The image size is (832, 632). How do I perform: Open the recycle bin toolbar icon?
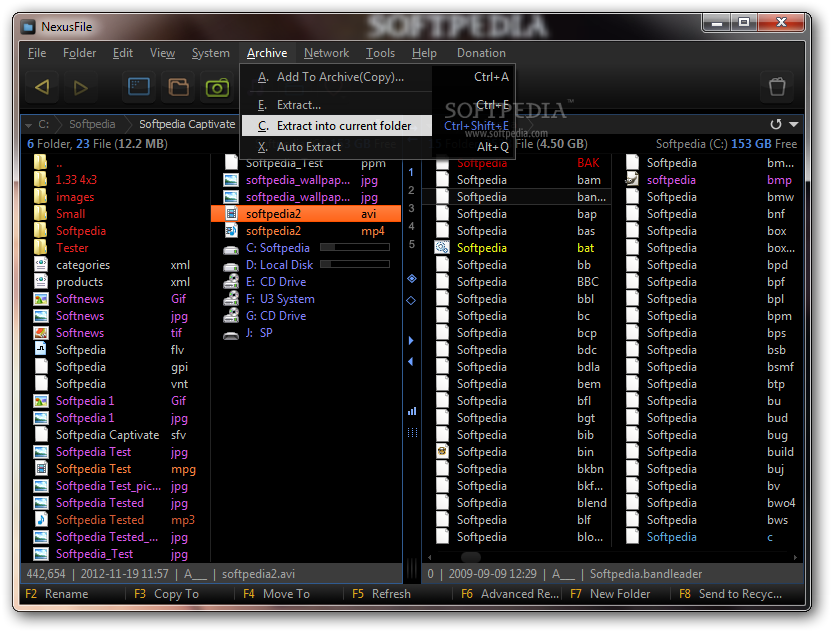point(777,86)
